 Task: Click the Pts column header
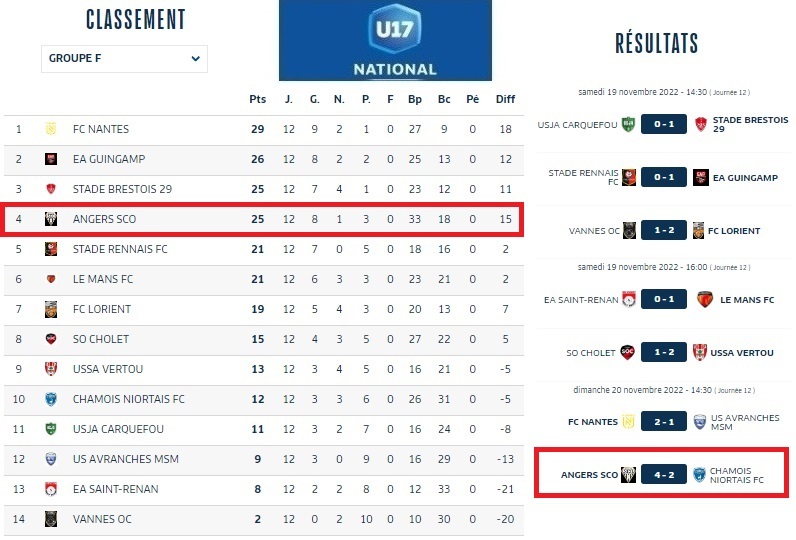click(x=258, y=99)
